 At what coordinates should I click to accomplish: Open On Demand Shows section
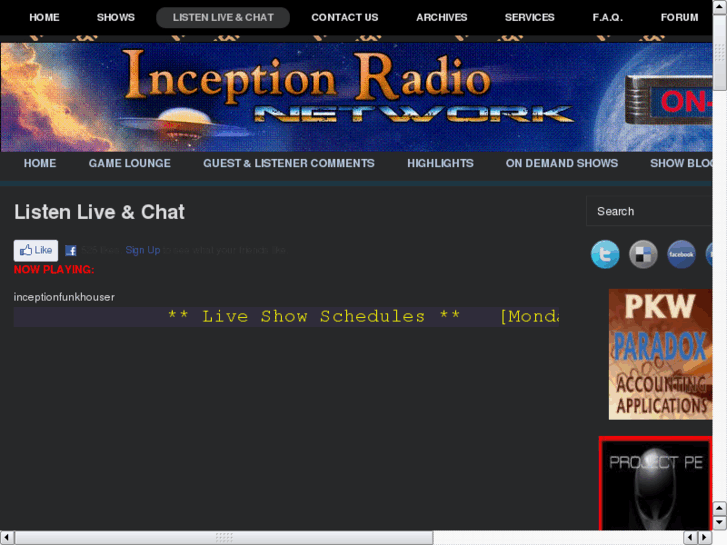[561, 163]
